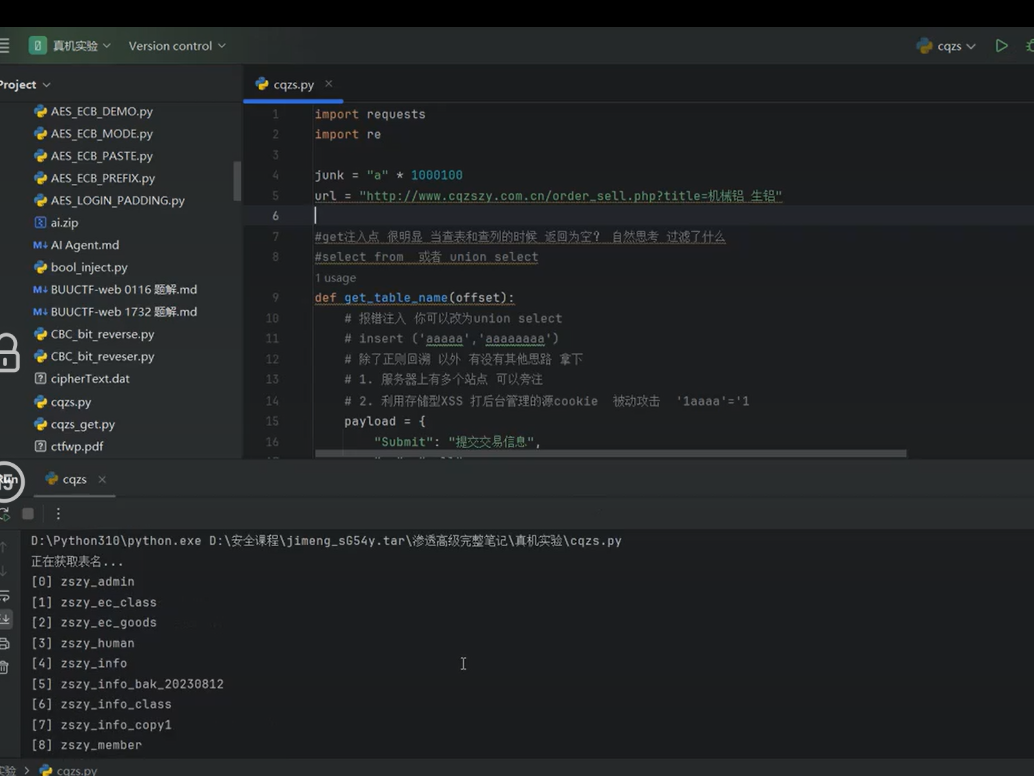The width and height of the screenshot is (1034, 776).
Task: Click console line '[7] zszy_info_copy1'
Action: [101, 725]
